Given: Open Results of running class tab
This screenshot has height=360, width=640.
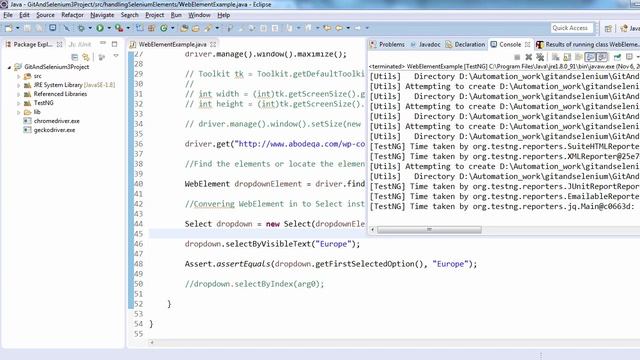Looking at the screenshot, I should tap(587, 44).
